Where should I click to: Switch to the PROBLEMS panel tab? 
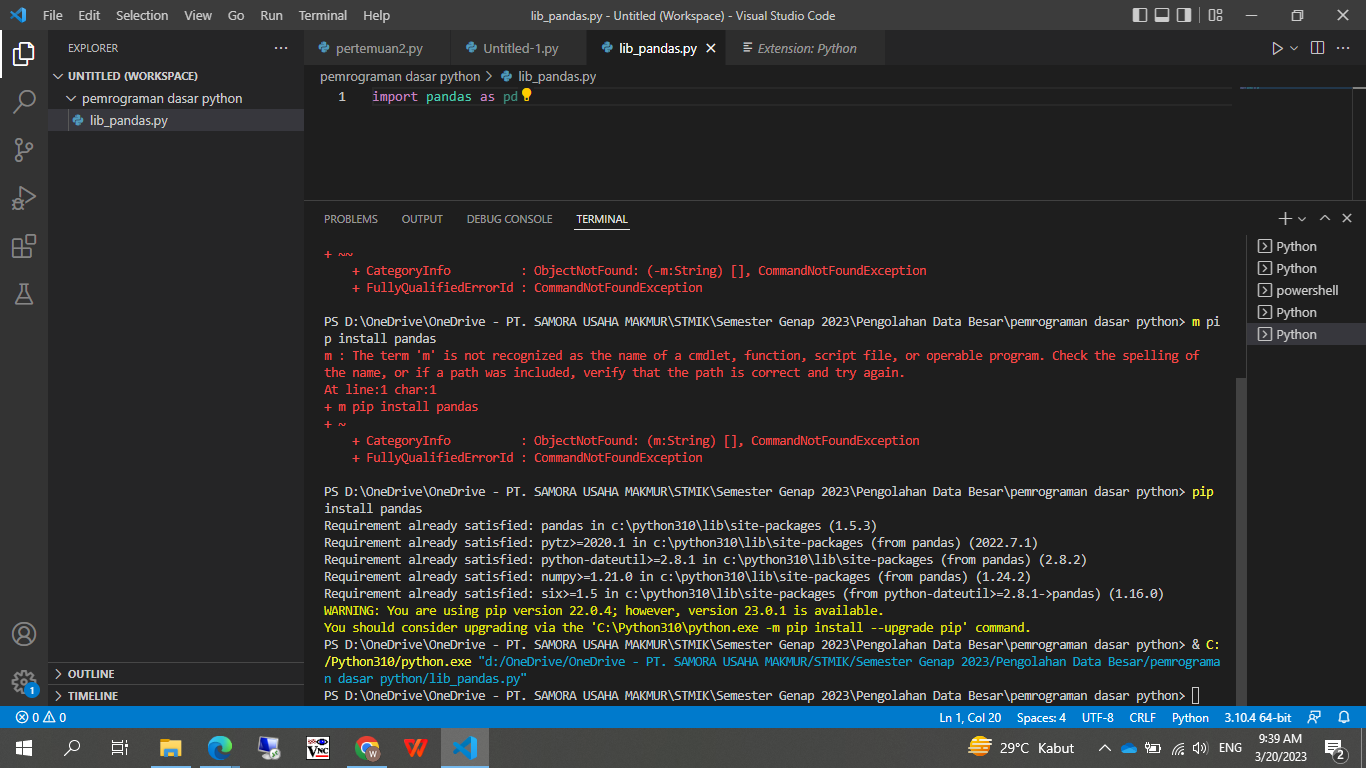pos(351,219)
